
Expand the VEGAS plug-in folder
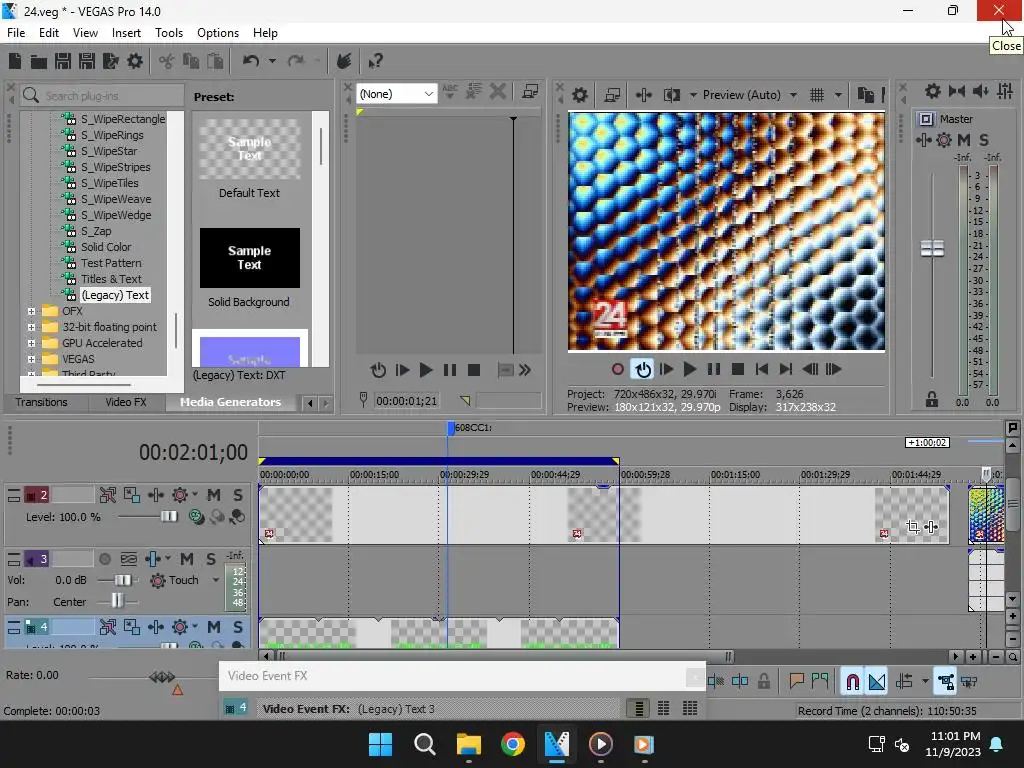pyautogui.click(x=31, y=359)
